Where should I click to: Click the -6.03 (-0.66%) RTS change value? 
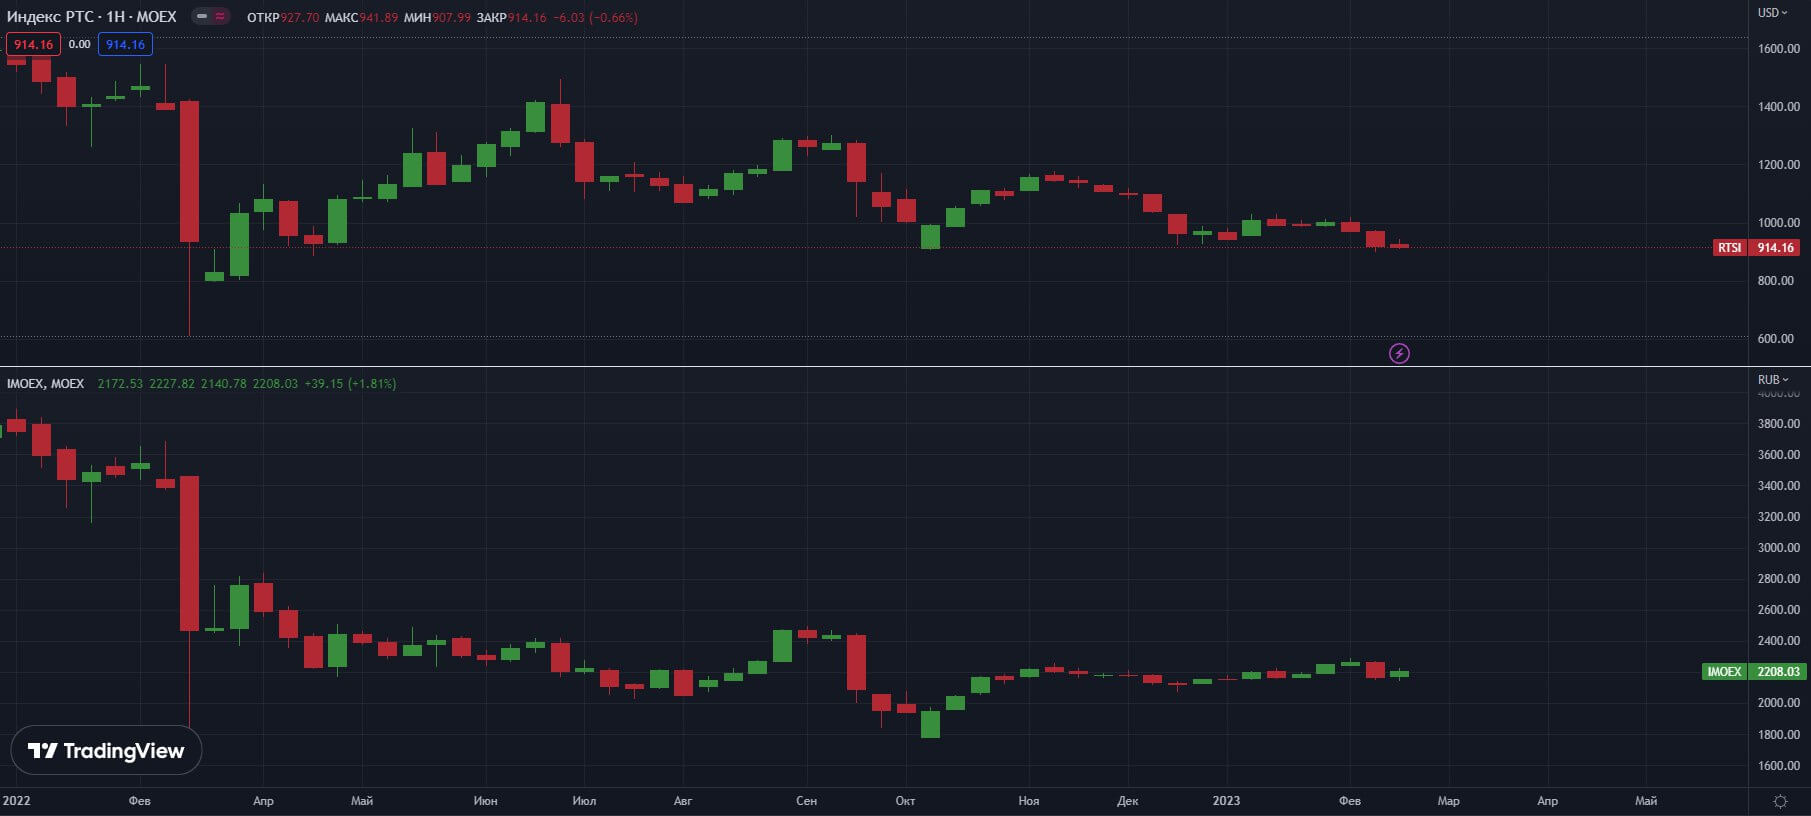596,17
